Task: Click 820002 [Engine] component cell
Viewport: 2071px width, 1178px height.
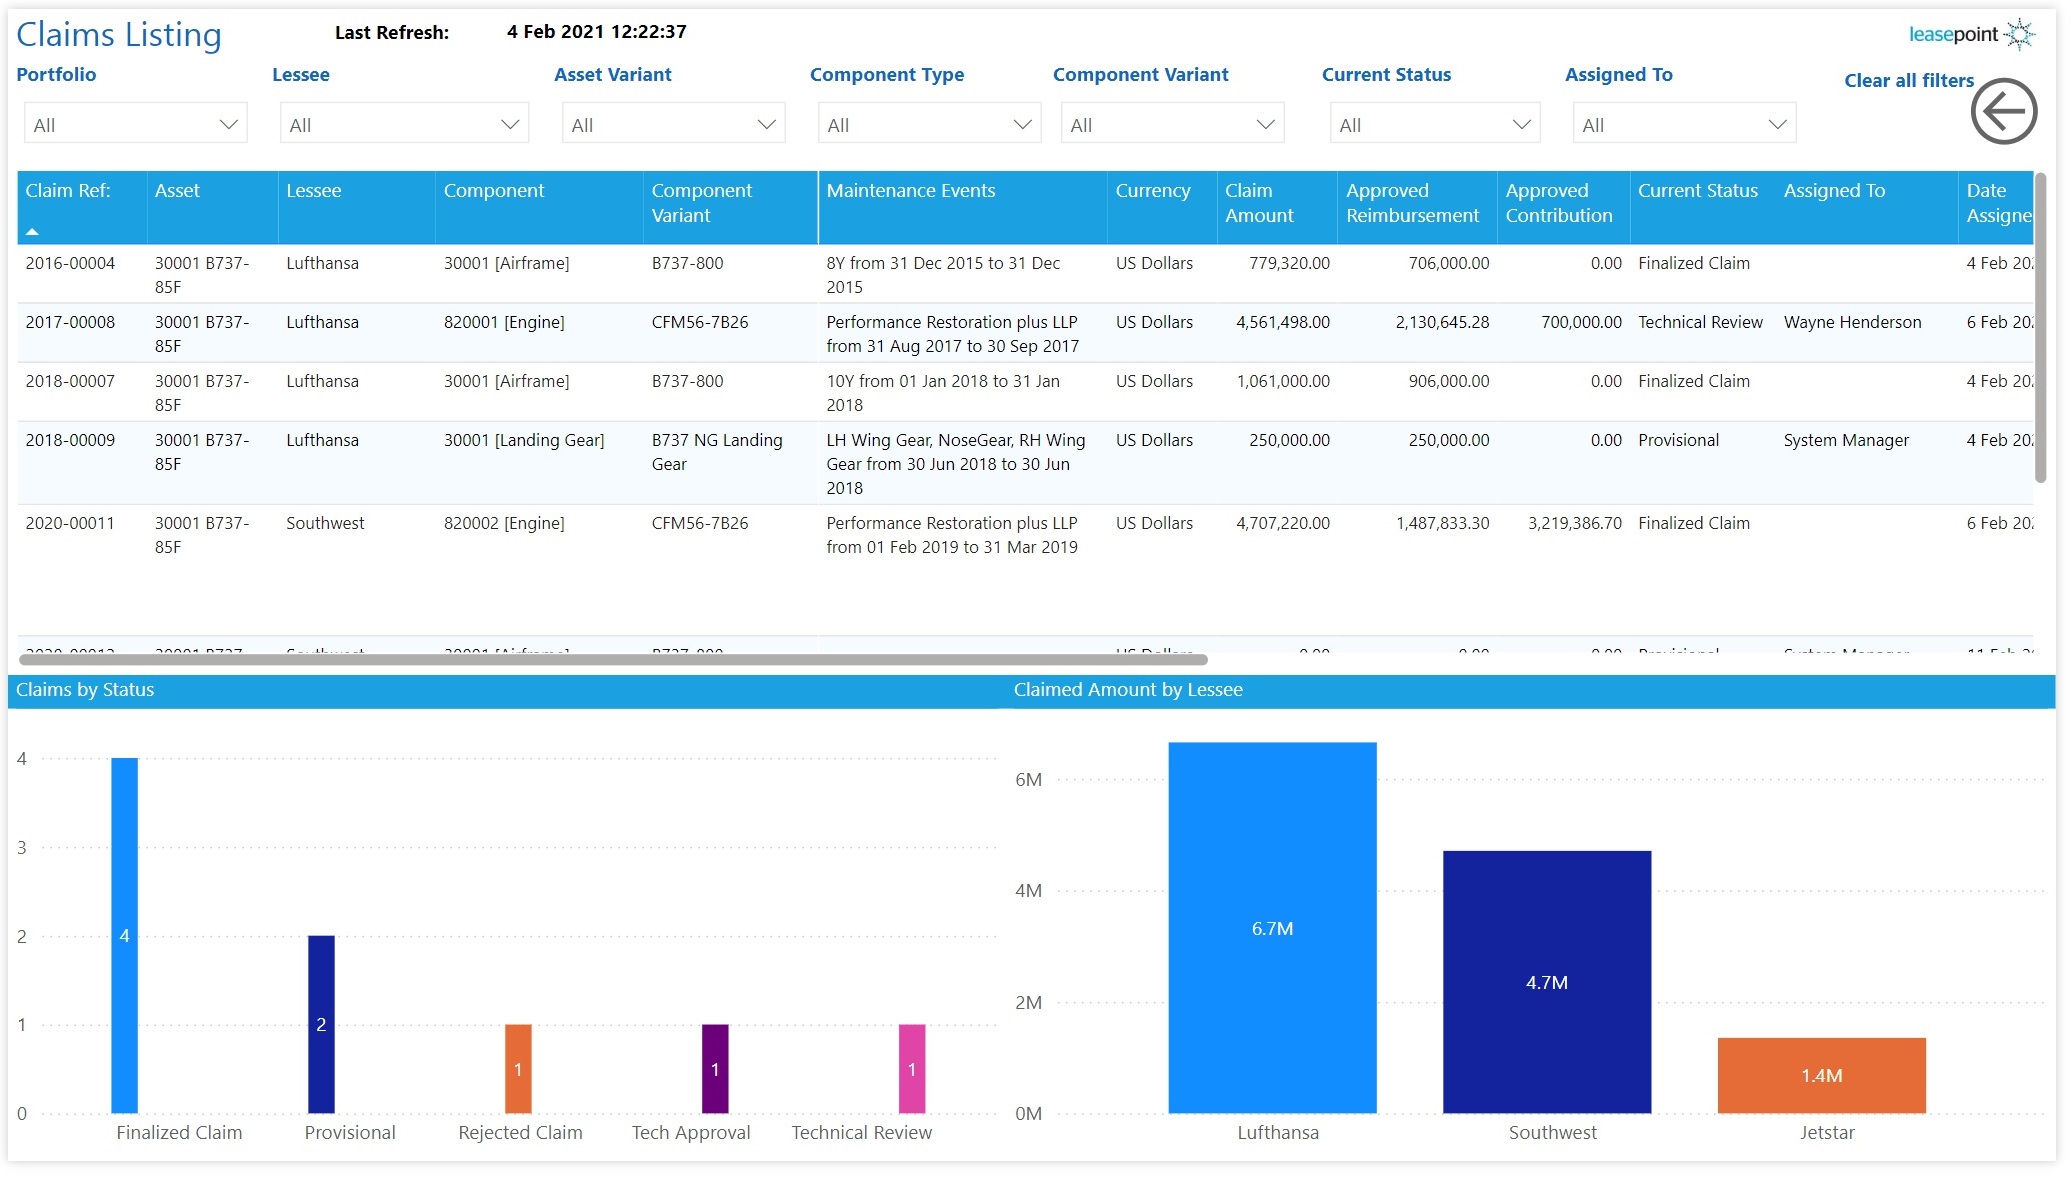Action: pyautogui.click(x=504, y=523)
